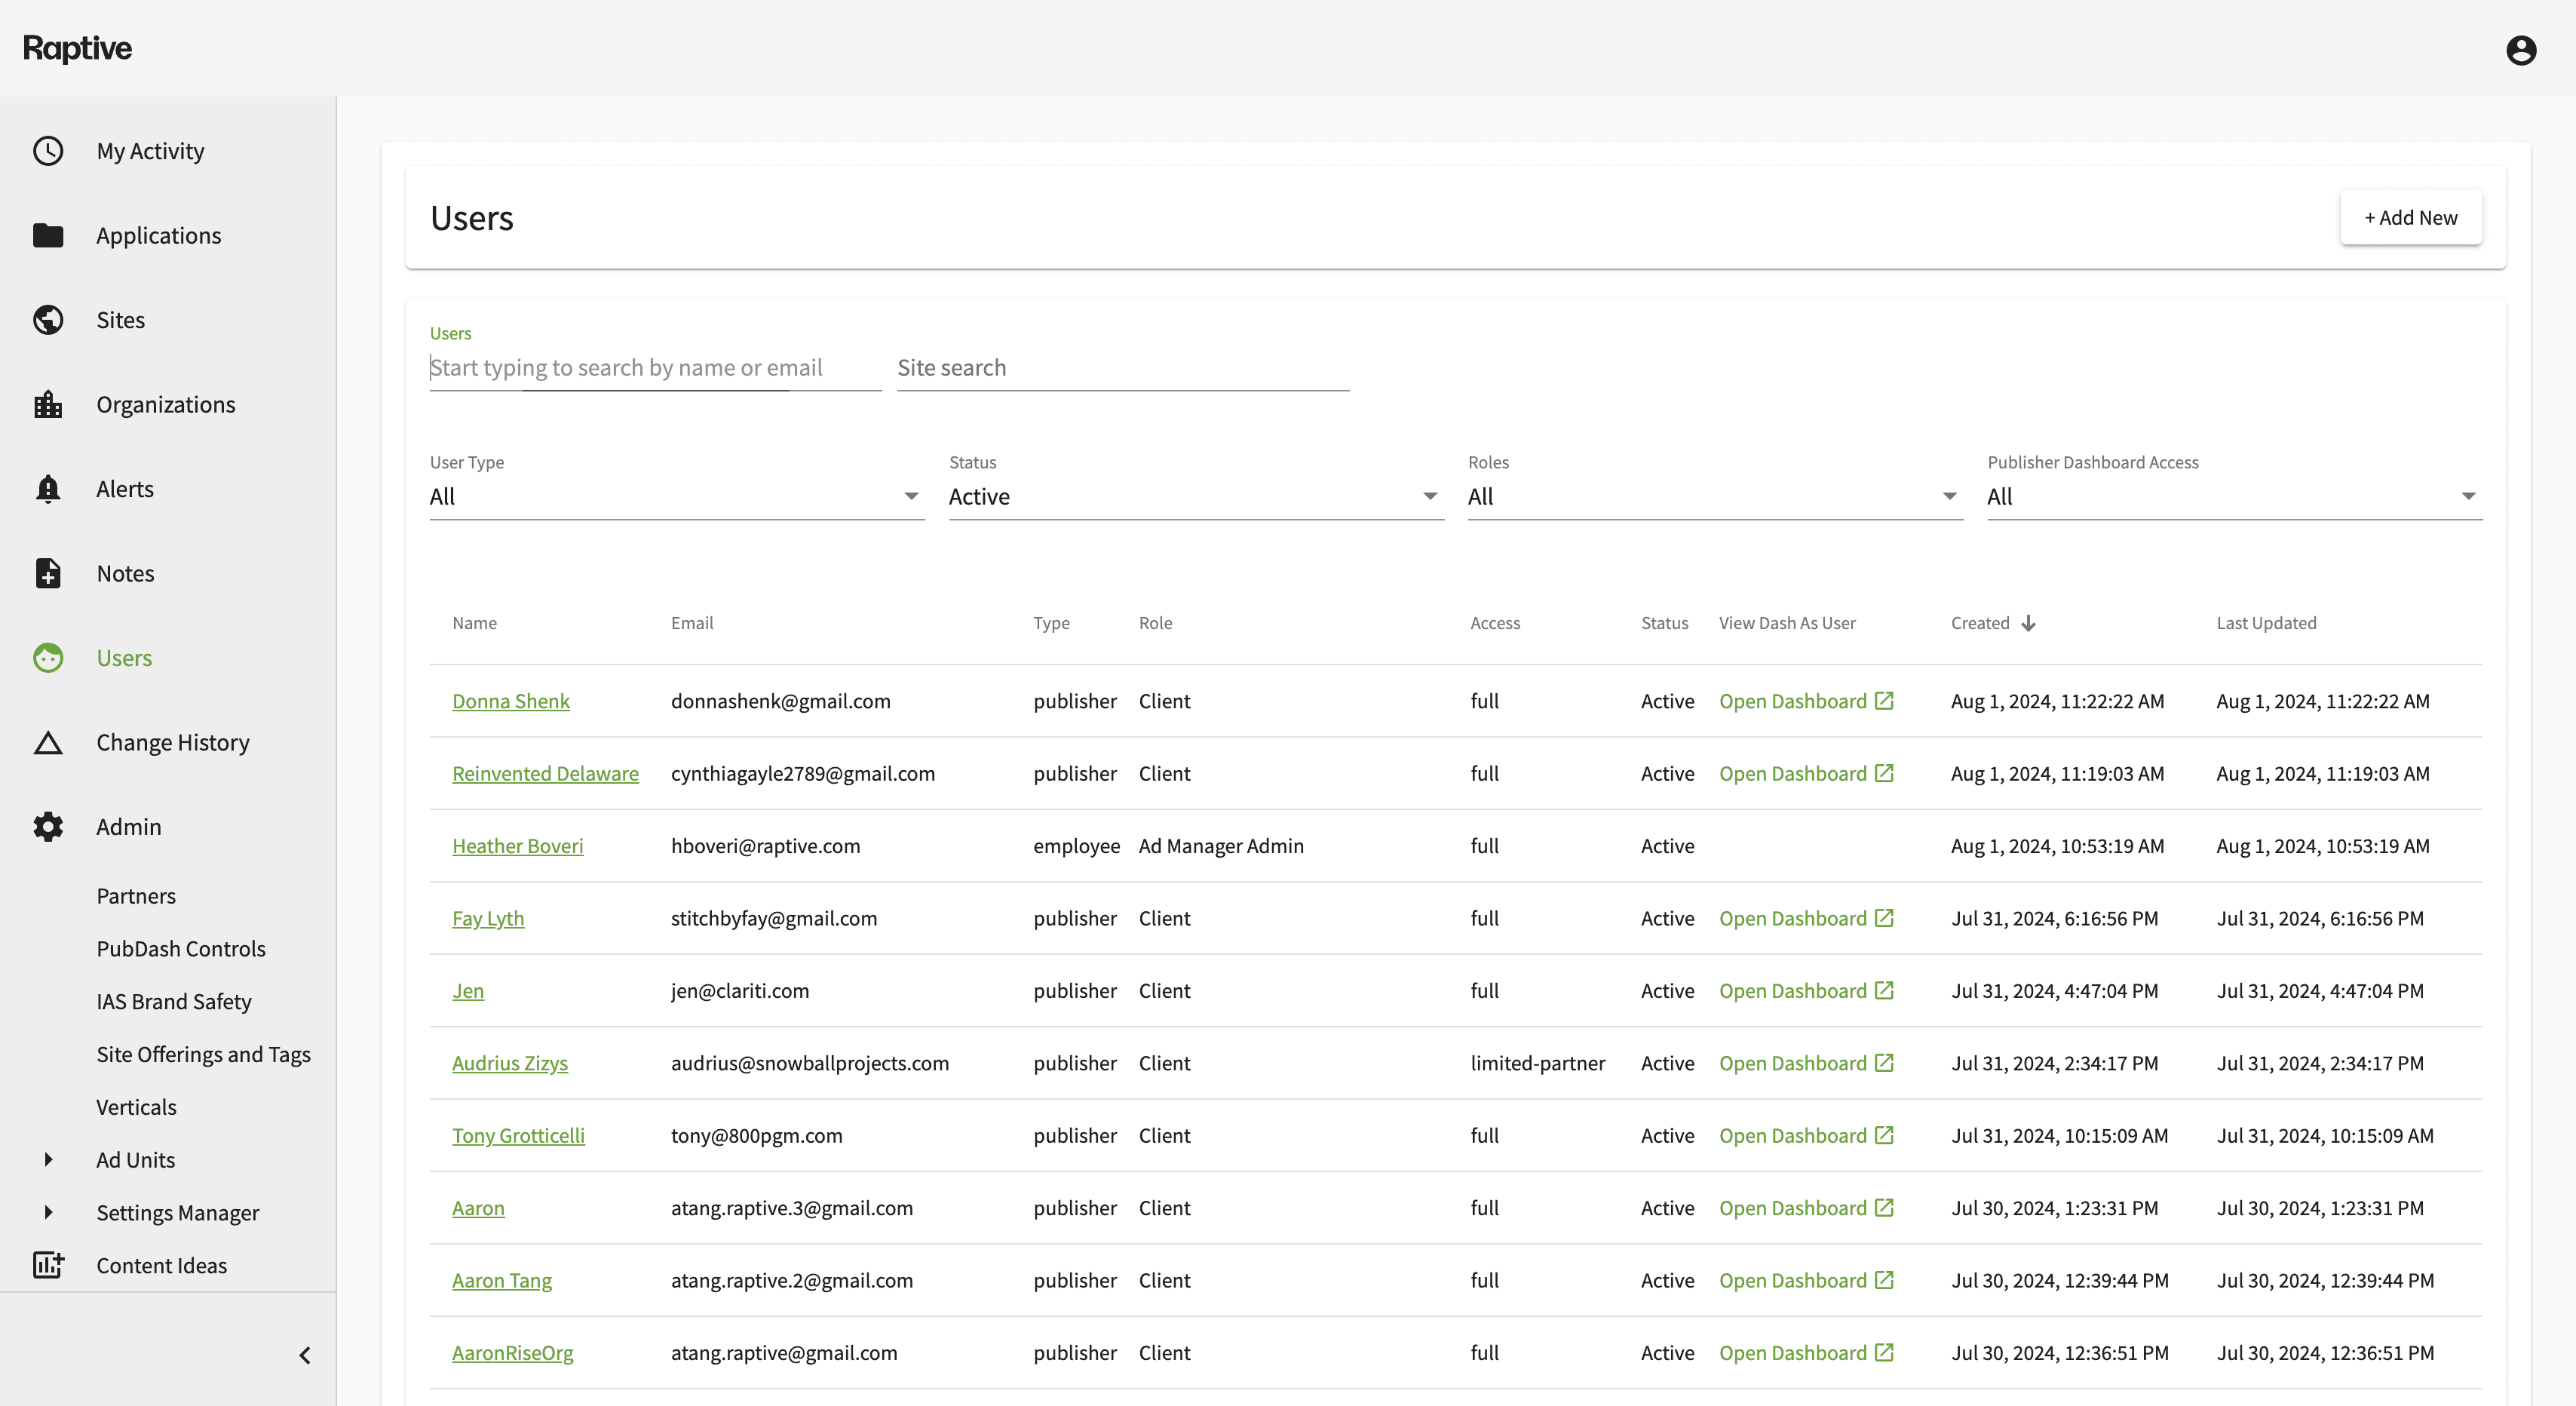Open the User Type dropdown

click(676, 496)
